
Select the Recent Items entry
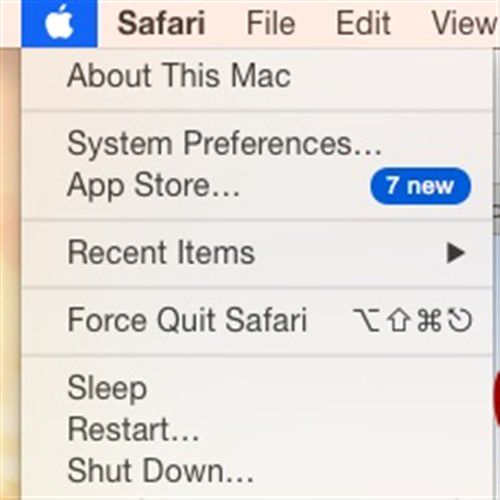(257, 253)
